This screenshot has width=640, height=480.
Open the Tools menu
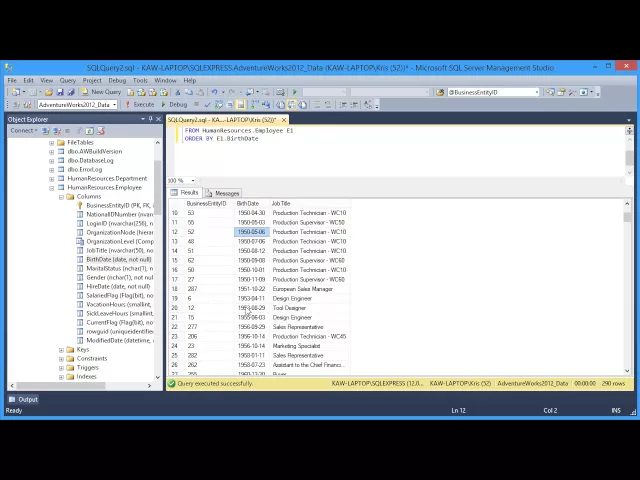(140, 80)
